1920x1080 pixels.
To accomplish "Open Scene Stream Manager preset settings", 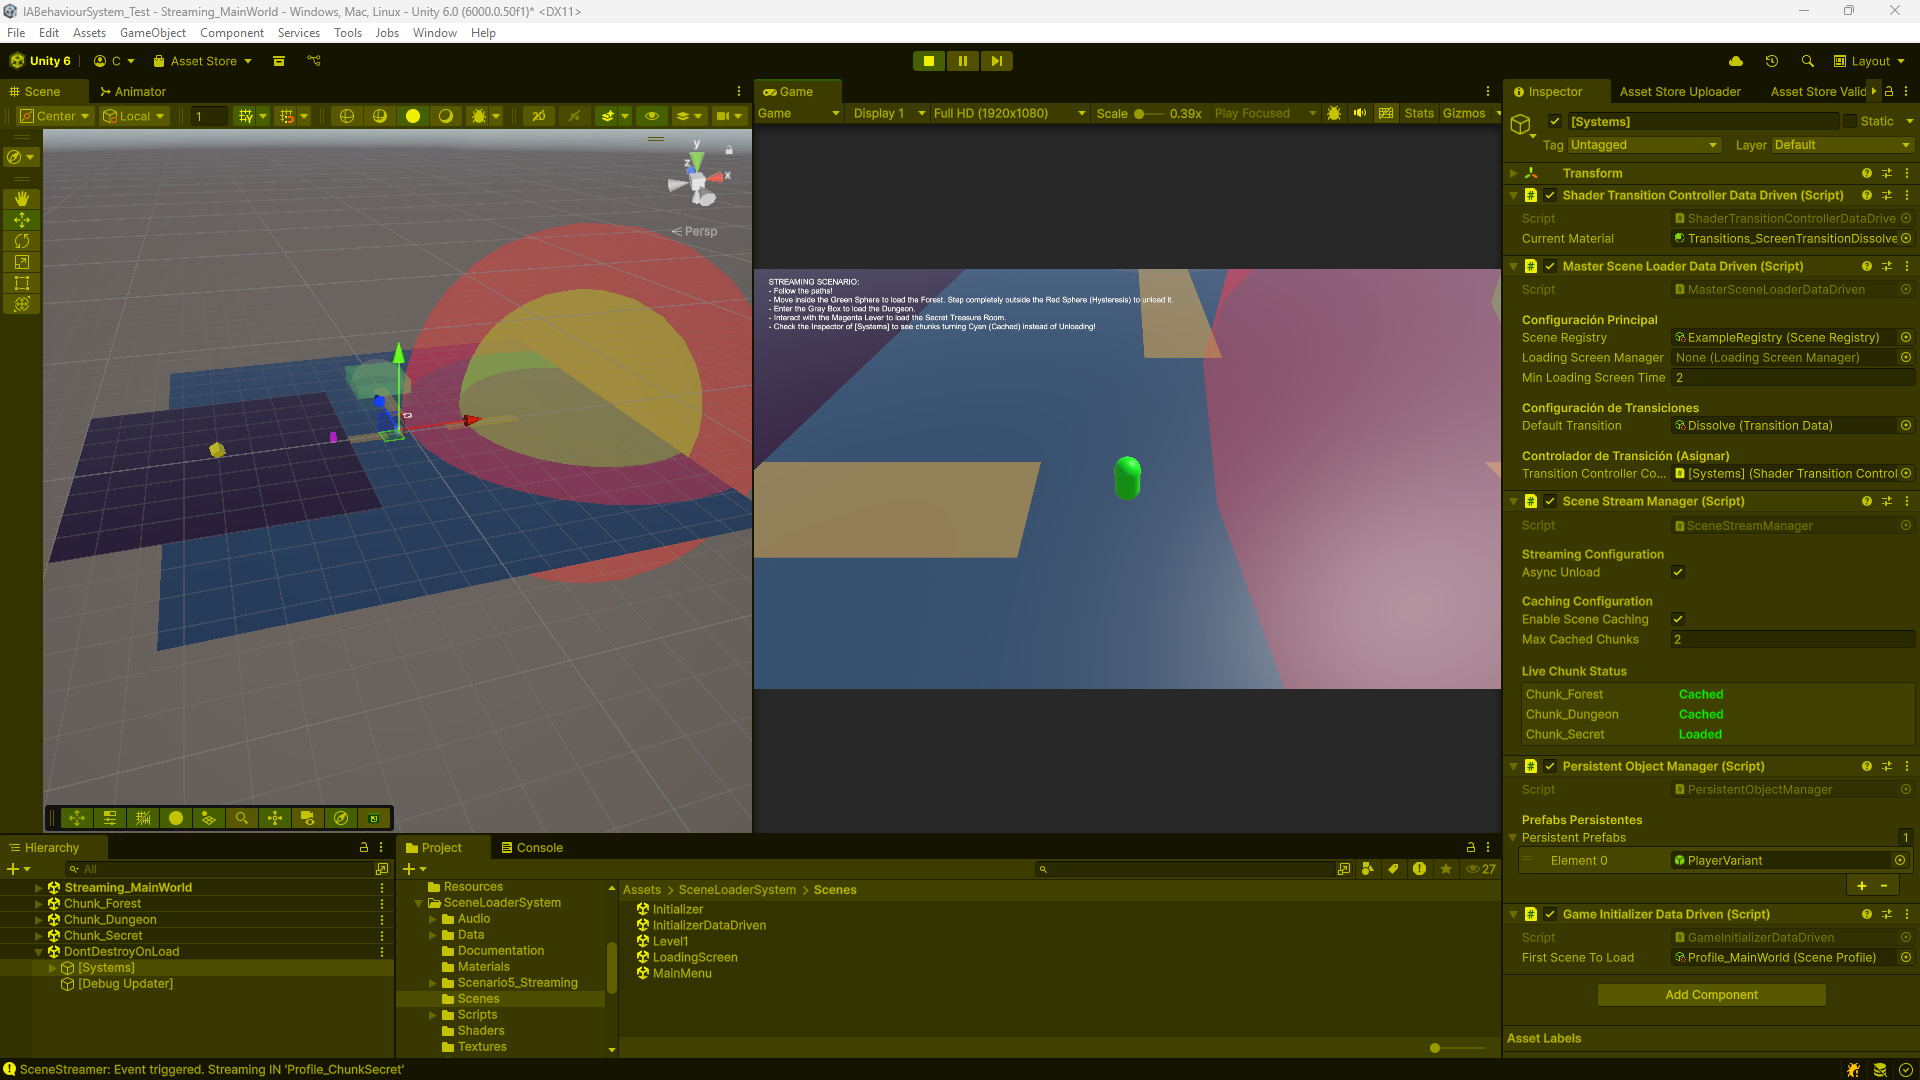I will coord(1887,501).
